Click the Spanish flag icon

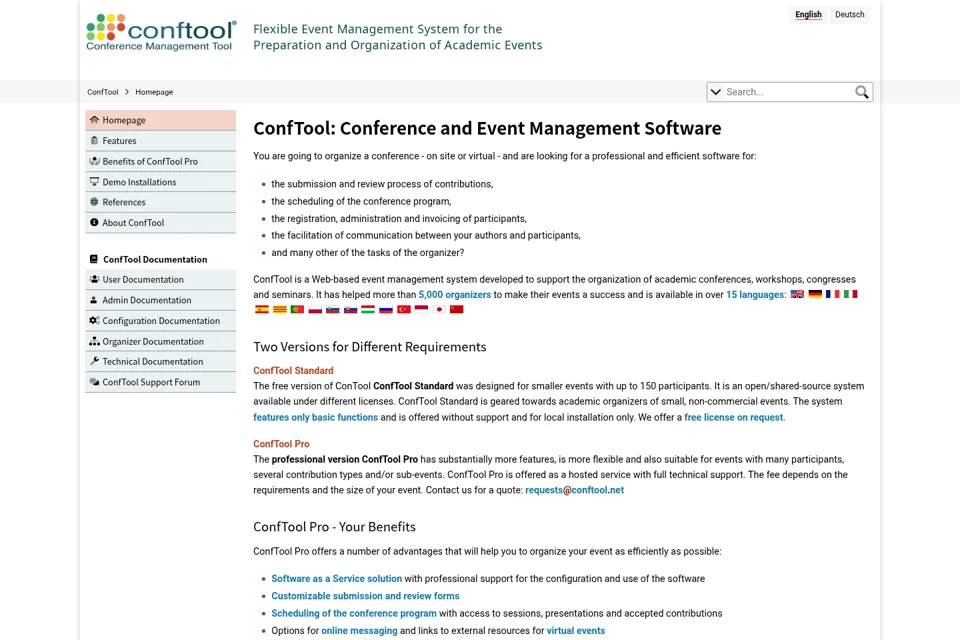(261, 309)
